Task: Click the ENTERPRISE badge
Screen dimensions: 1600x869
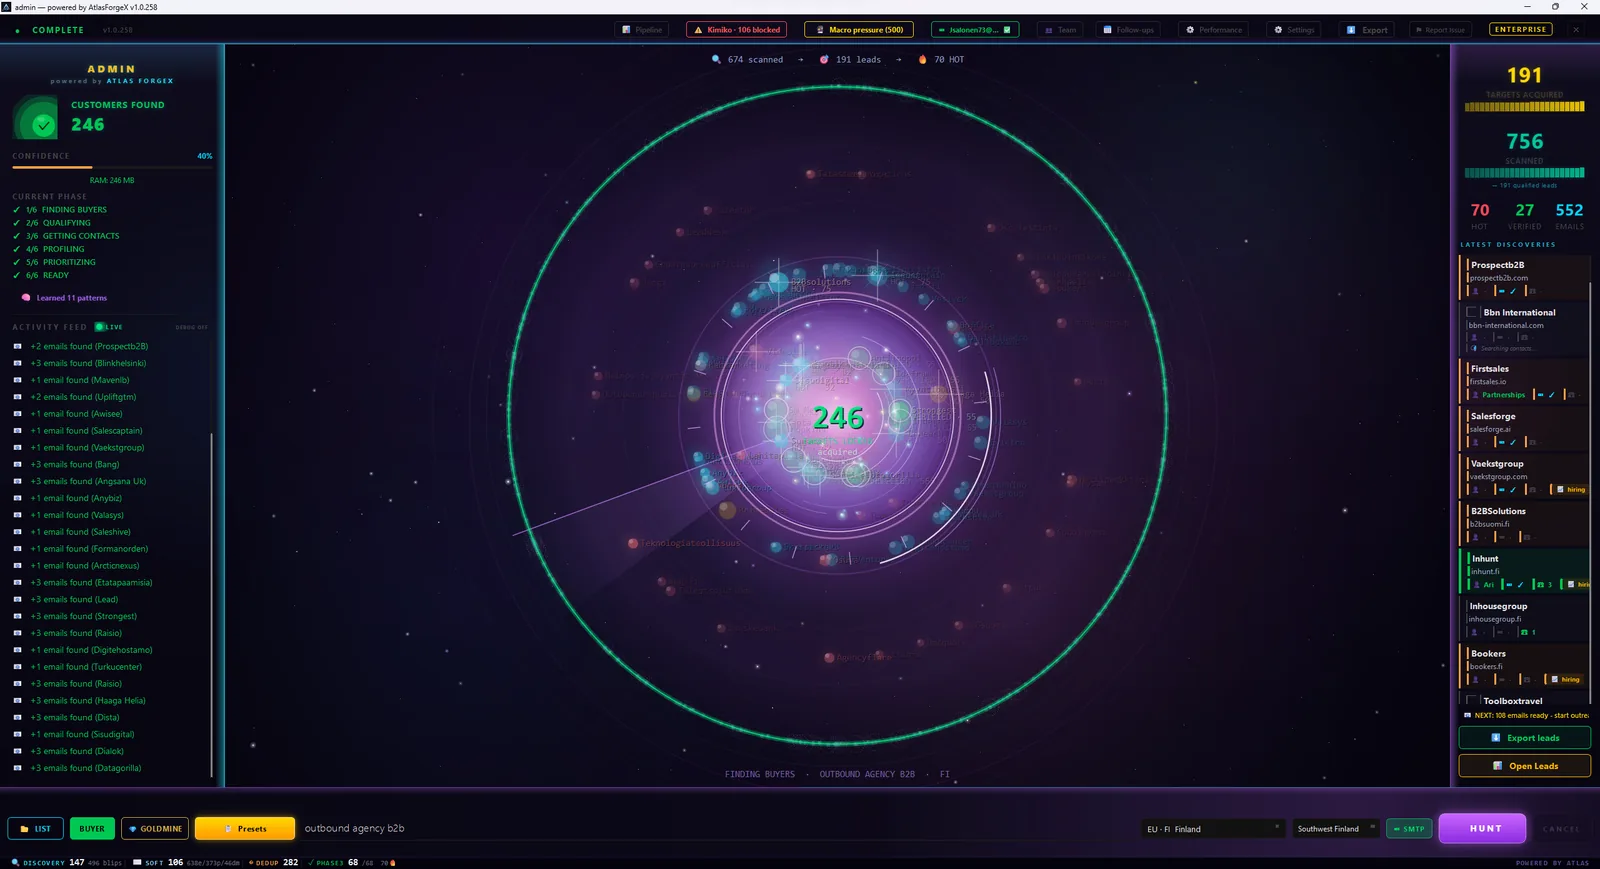Action: coord(1521,29)
